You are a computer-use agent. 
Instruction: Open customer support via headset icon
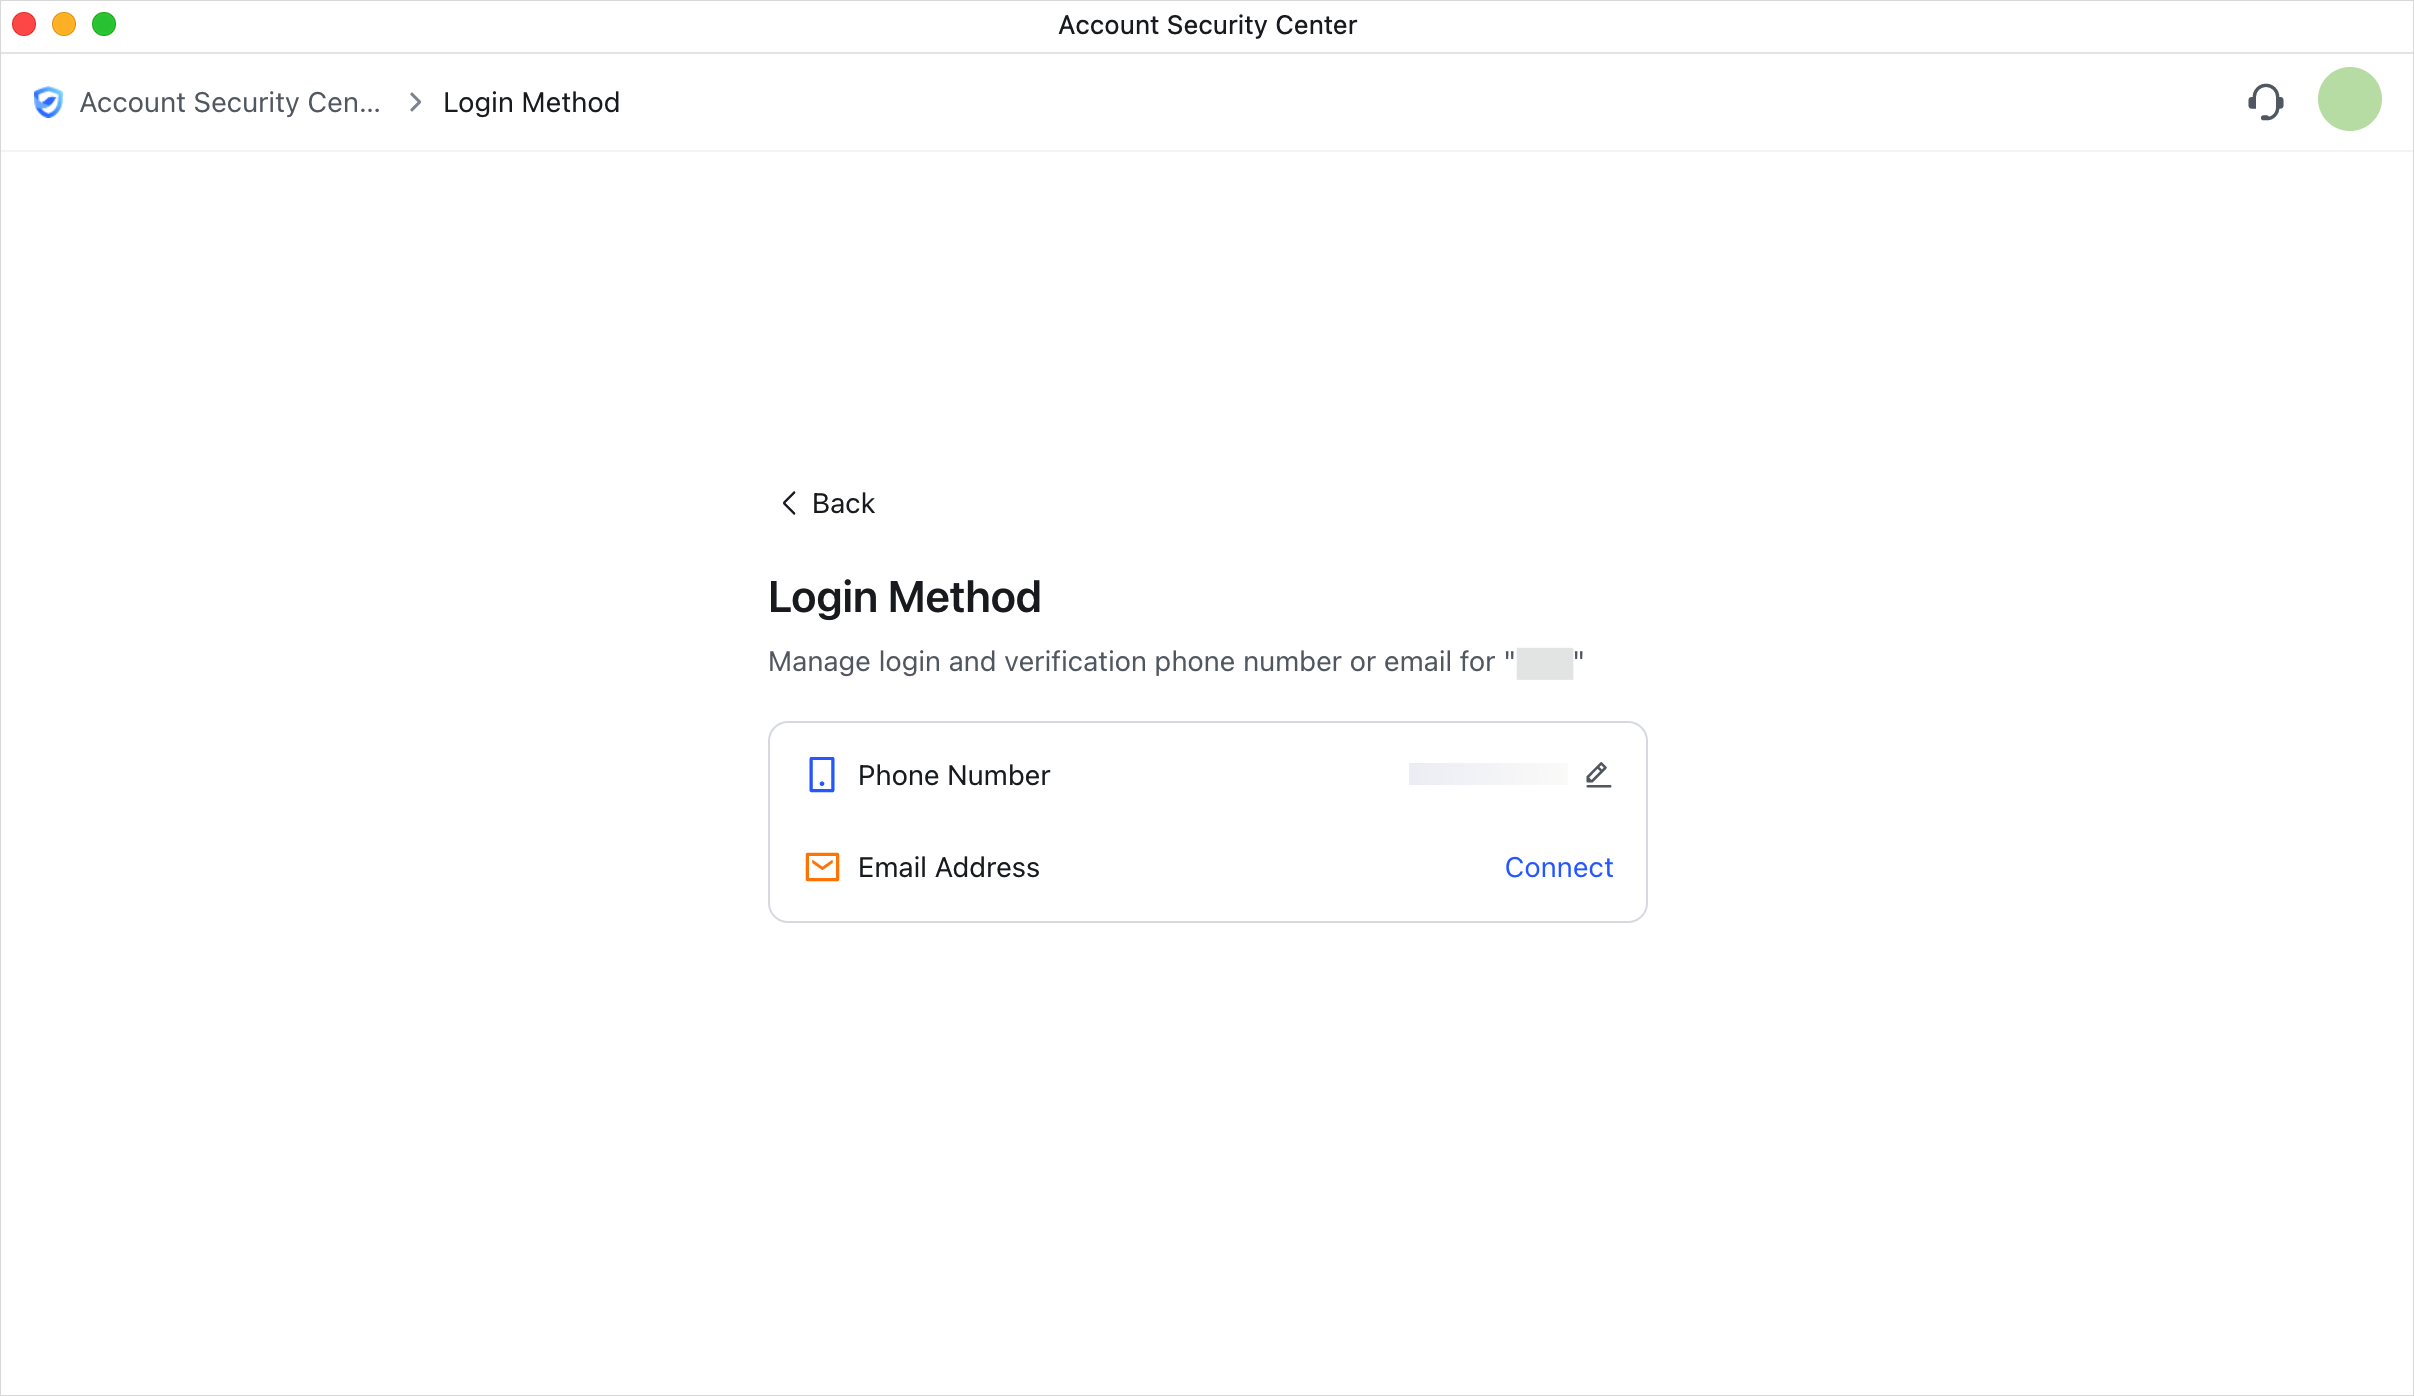tap(2266, 101)
